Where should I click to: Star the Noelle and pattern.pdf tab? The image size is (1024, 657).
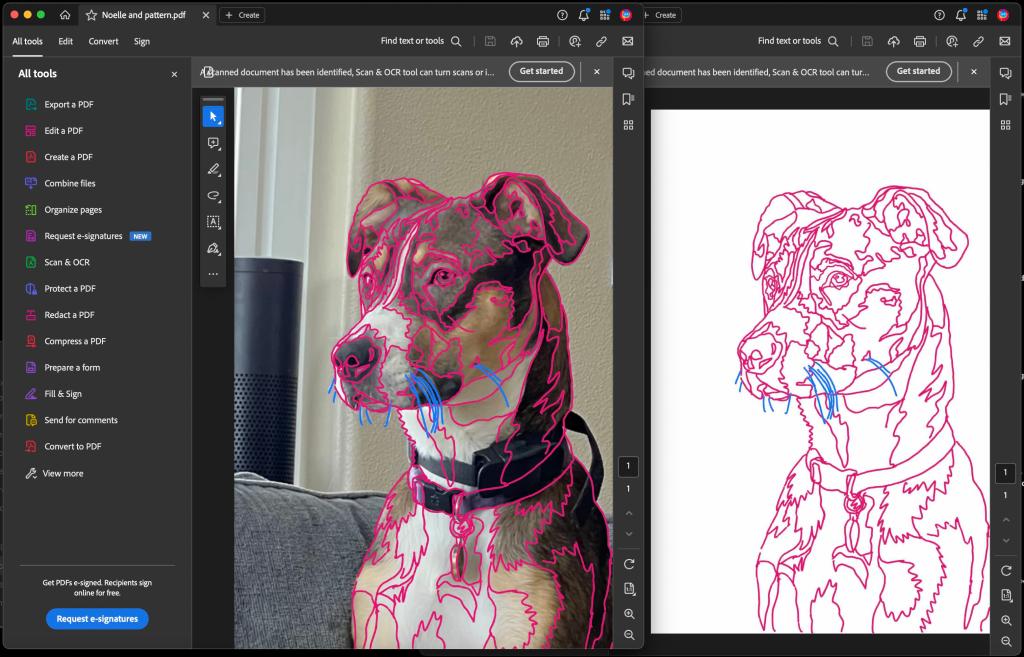pyautogui.click(x=91, y=15)
